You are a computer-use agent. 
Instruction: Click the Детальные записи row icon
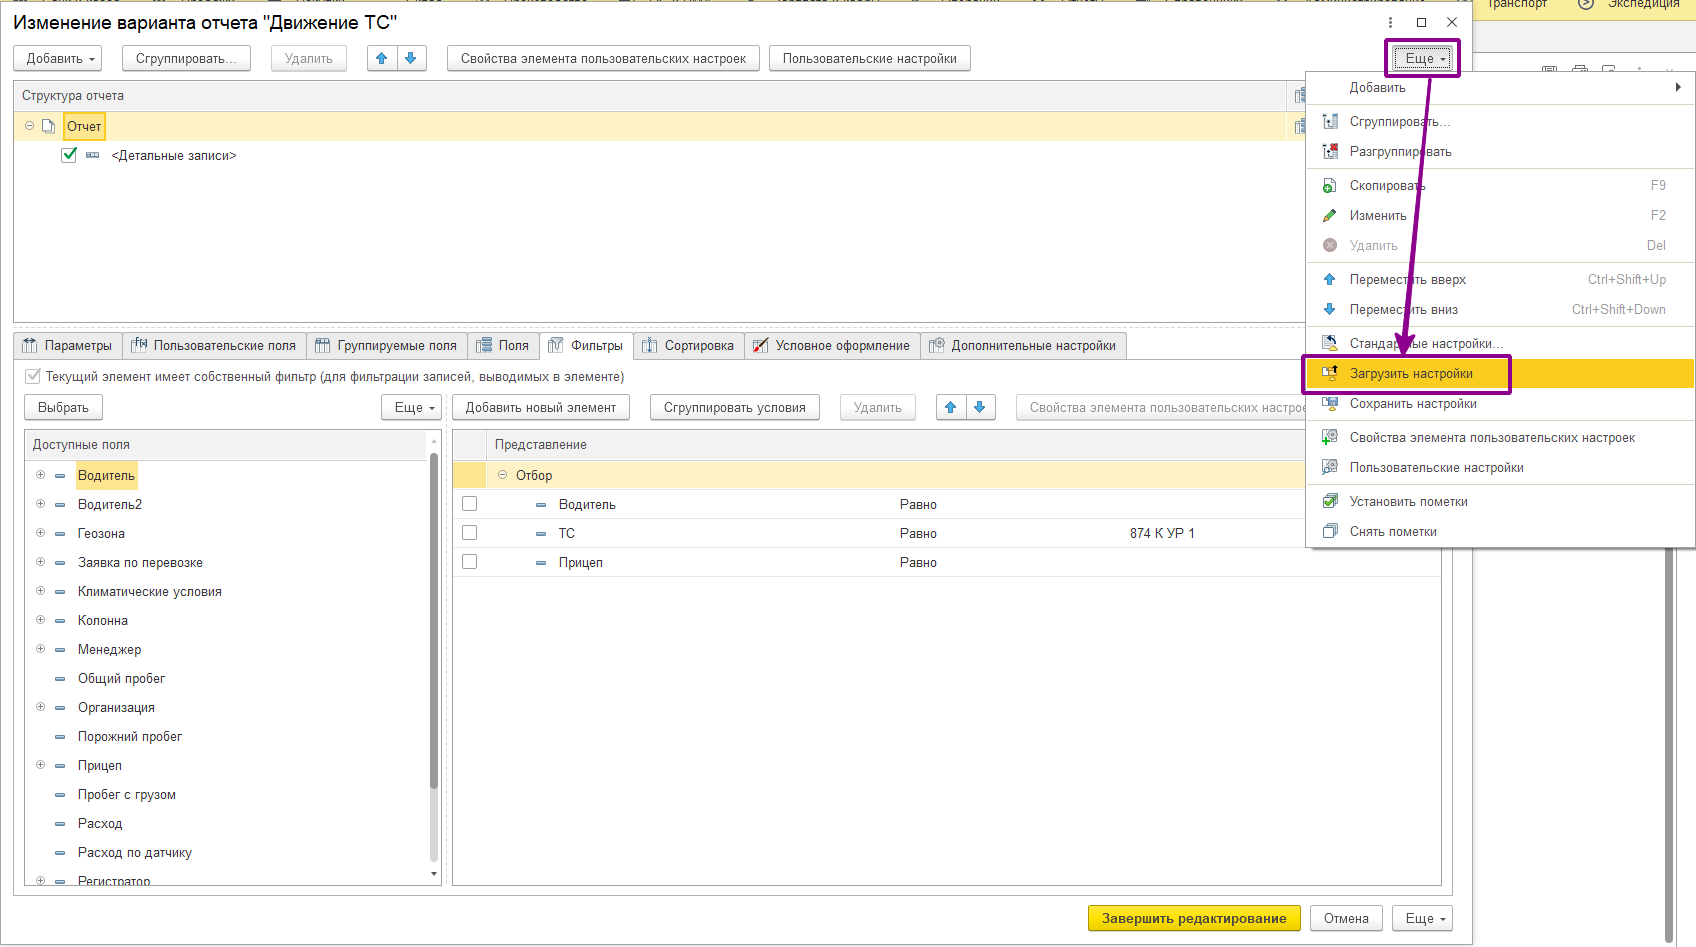coord(92,155)
